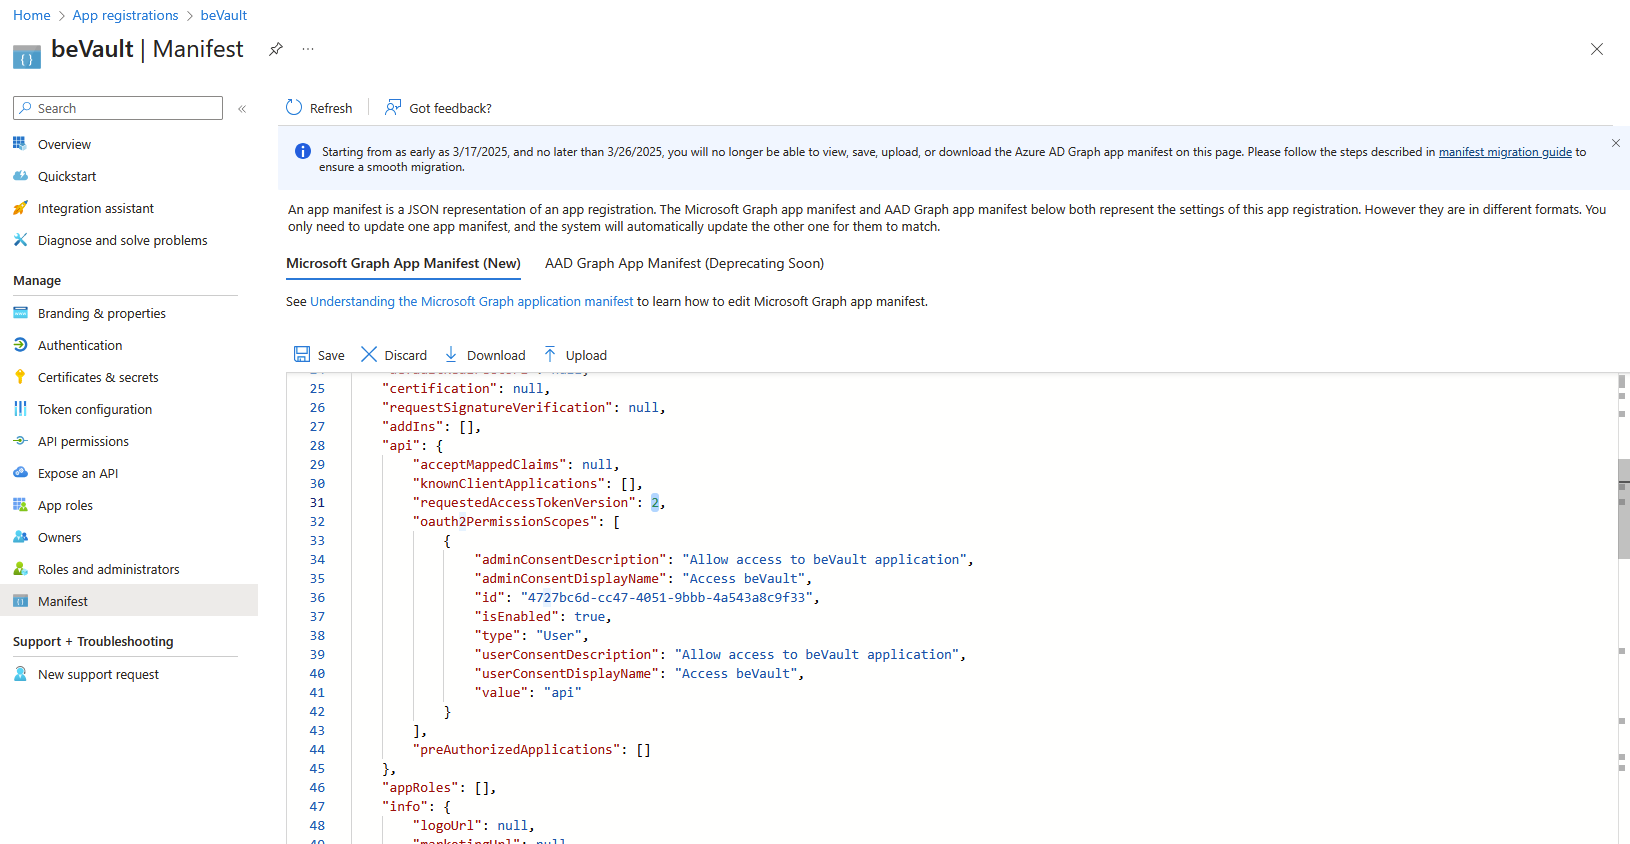
Task: Download the manifest via the arrow icon
Action: tap(451, 355)
